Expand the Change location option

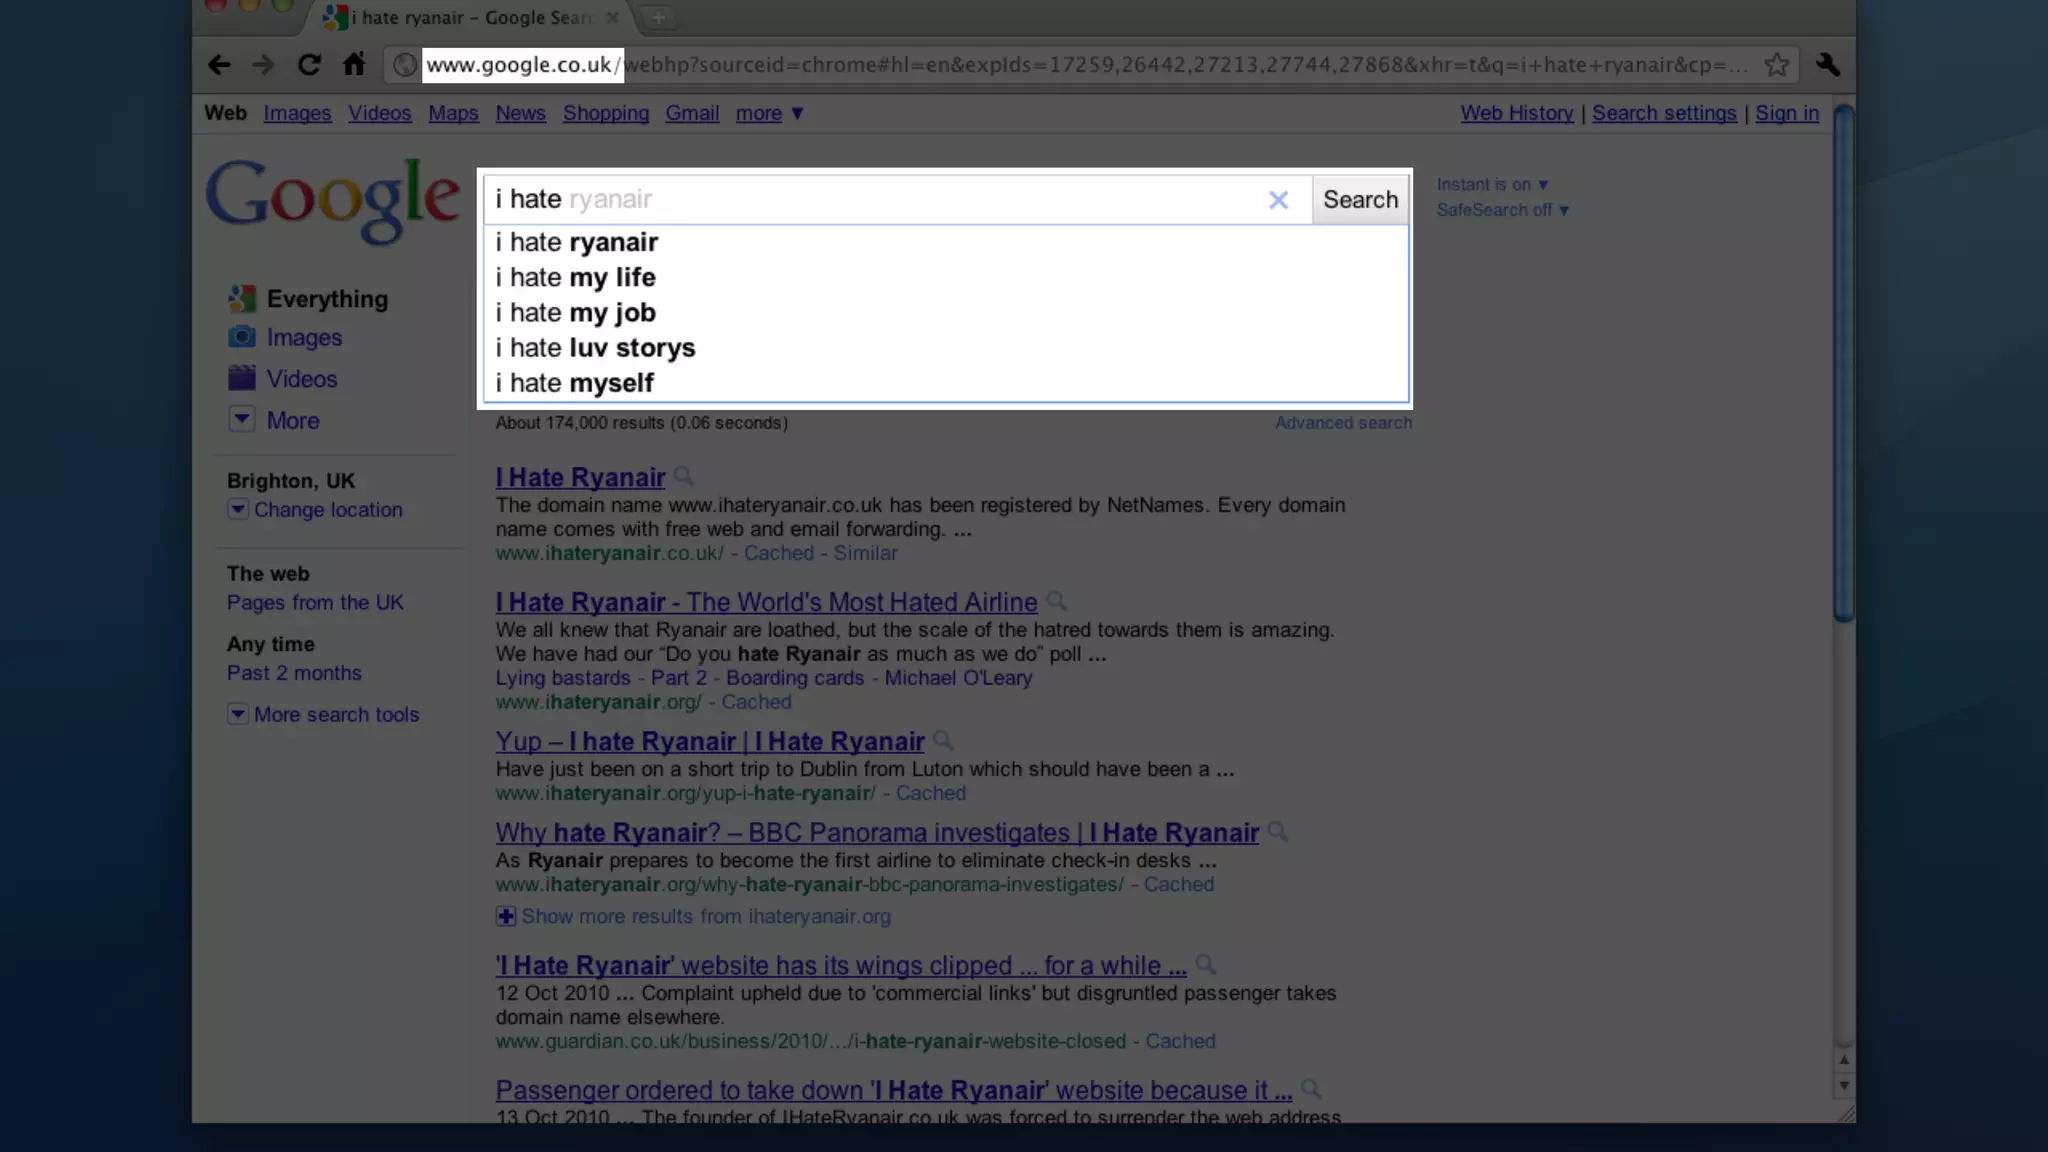click(327, 510)
